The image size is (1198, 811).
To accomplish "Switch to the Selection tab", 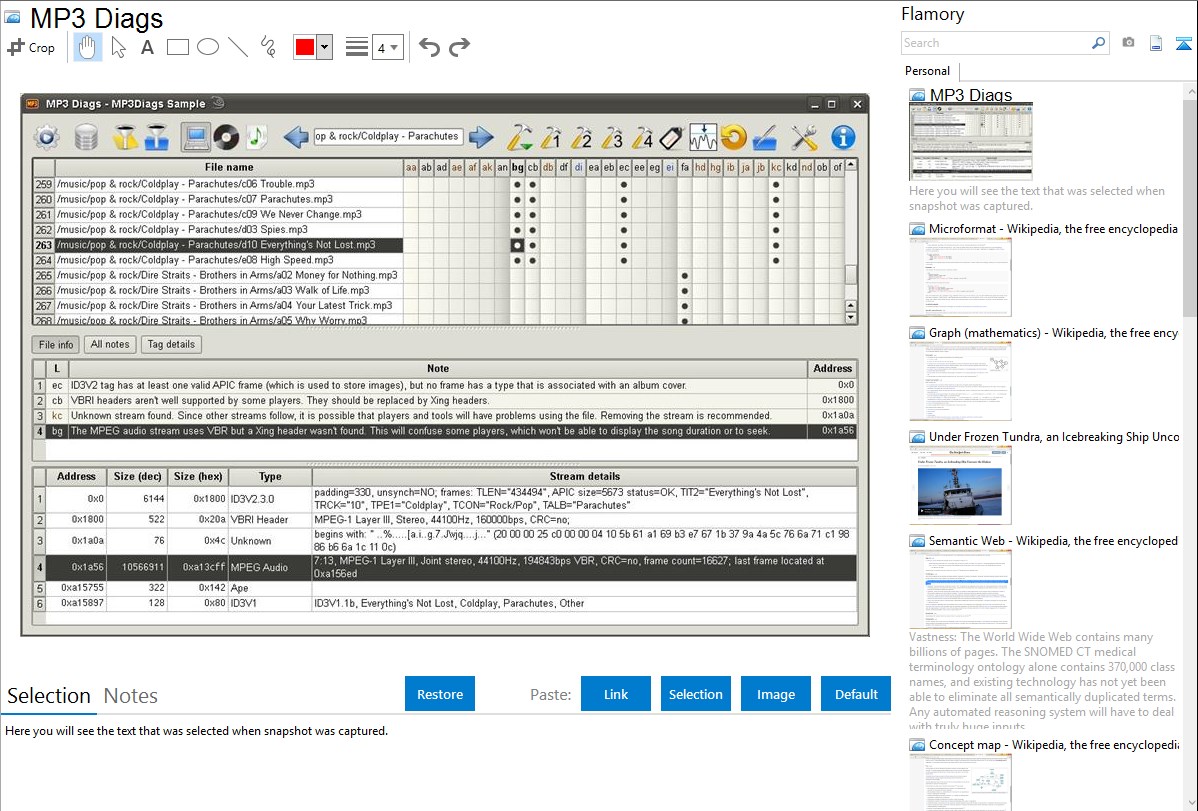I will pyautogui.click(x=49, y=696).
